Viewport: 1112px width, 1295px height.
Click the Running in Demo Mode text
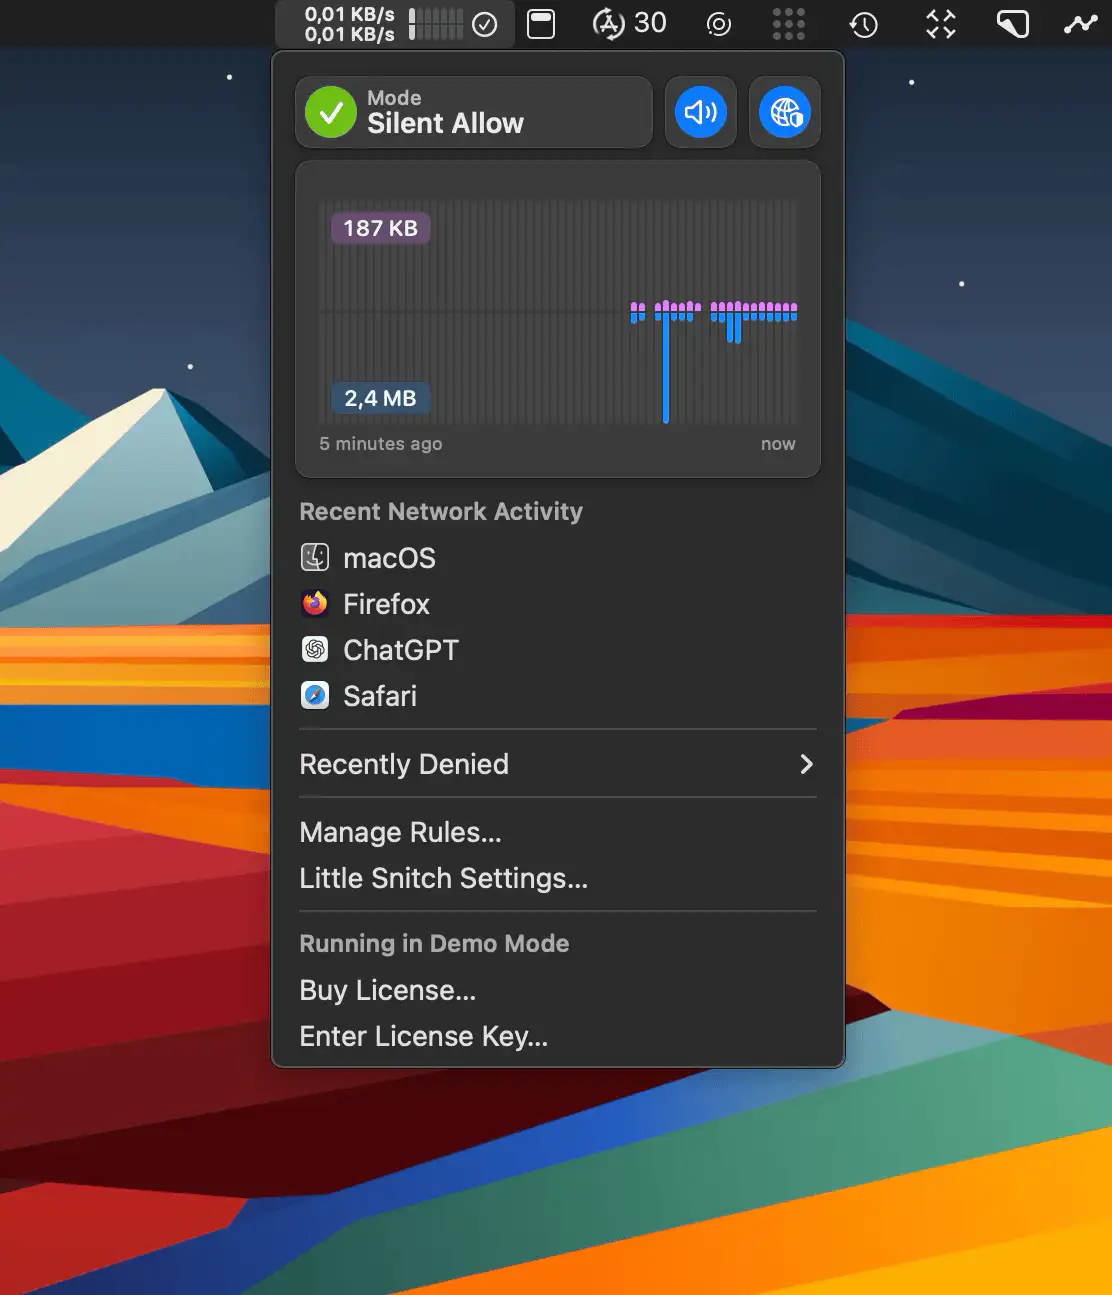pos(434,943)
